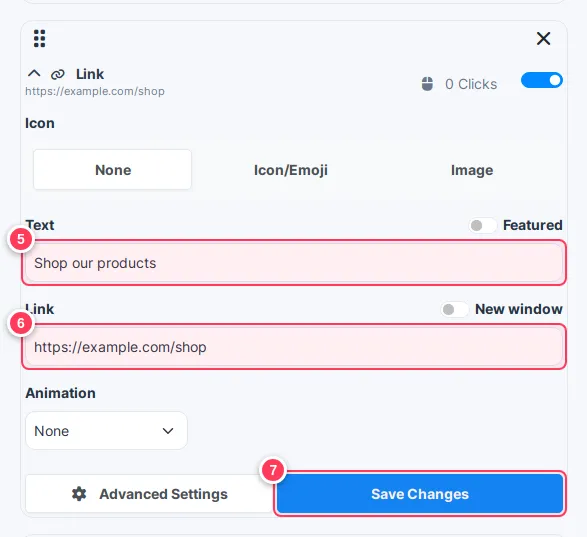Grab the six-dot drag handle icon
Image resolution: width=587 pixels, height=537 pixels.
tap(39, 39)
